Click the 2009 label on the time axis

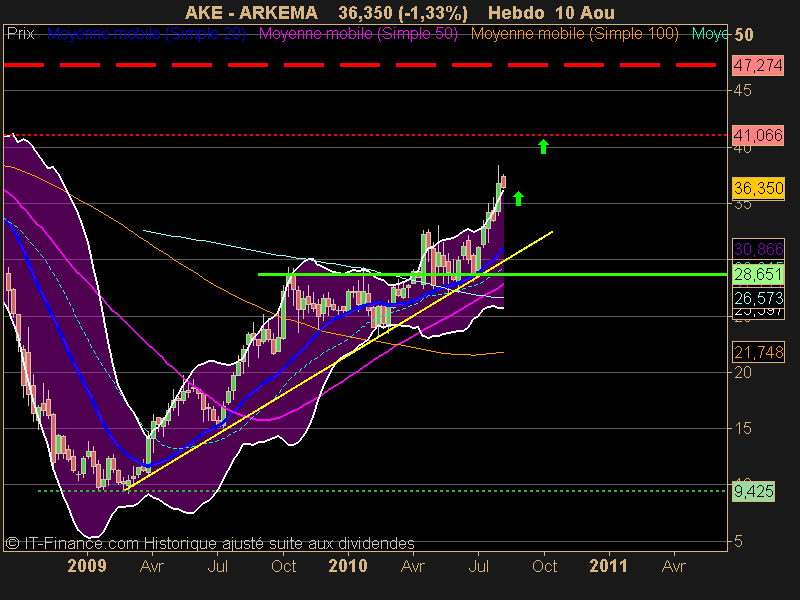tap(87, 566)
